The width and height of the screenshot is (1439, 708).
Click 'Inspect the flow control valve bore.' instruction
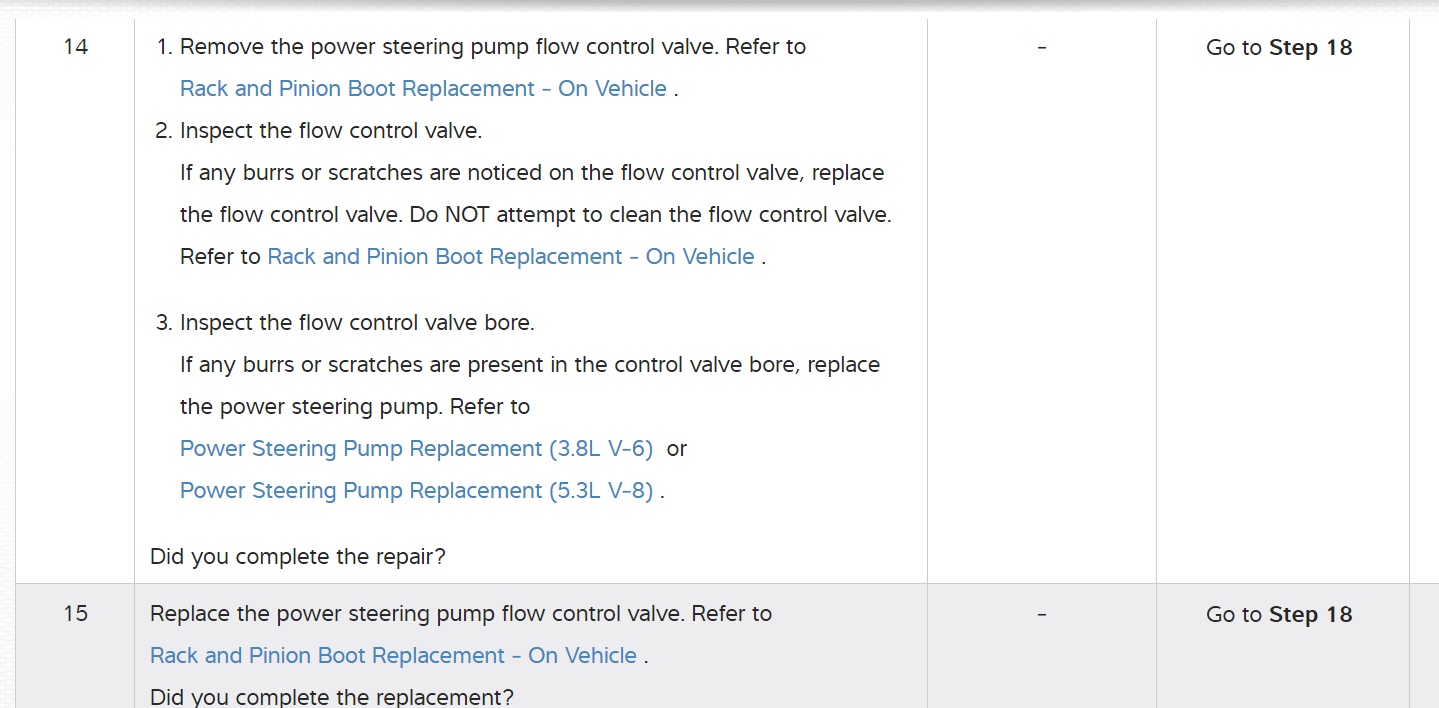357,323
